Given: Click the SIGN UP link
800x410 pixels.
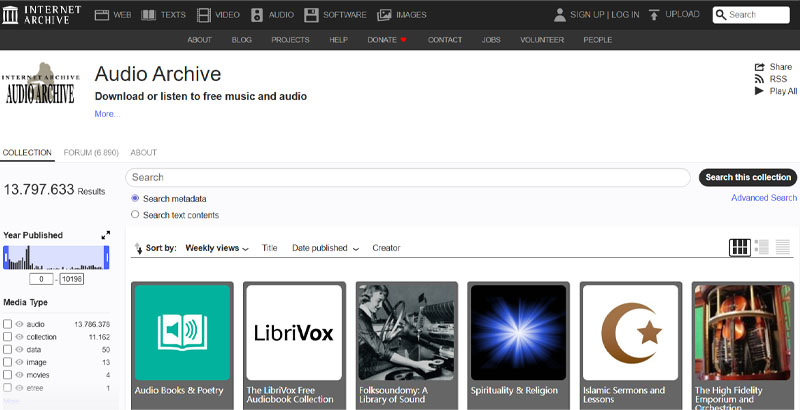Looking at the screenshot, I should click(587, 15).
